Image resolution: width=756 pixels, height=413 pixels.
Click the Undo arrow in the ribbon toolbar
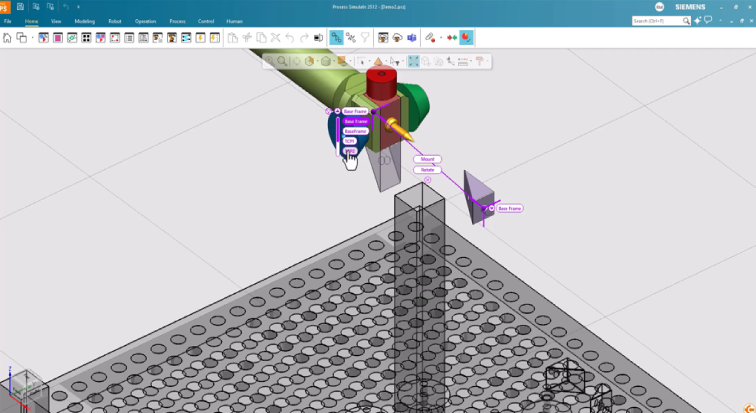(290, 38)
